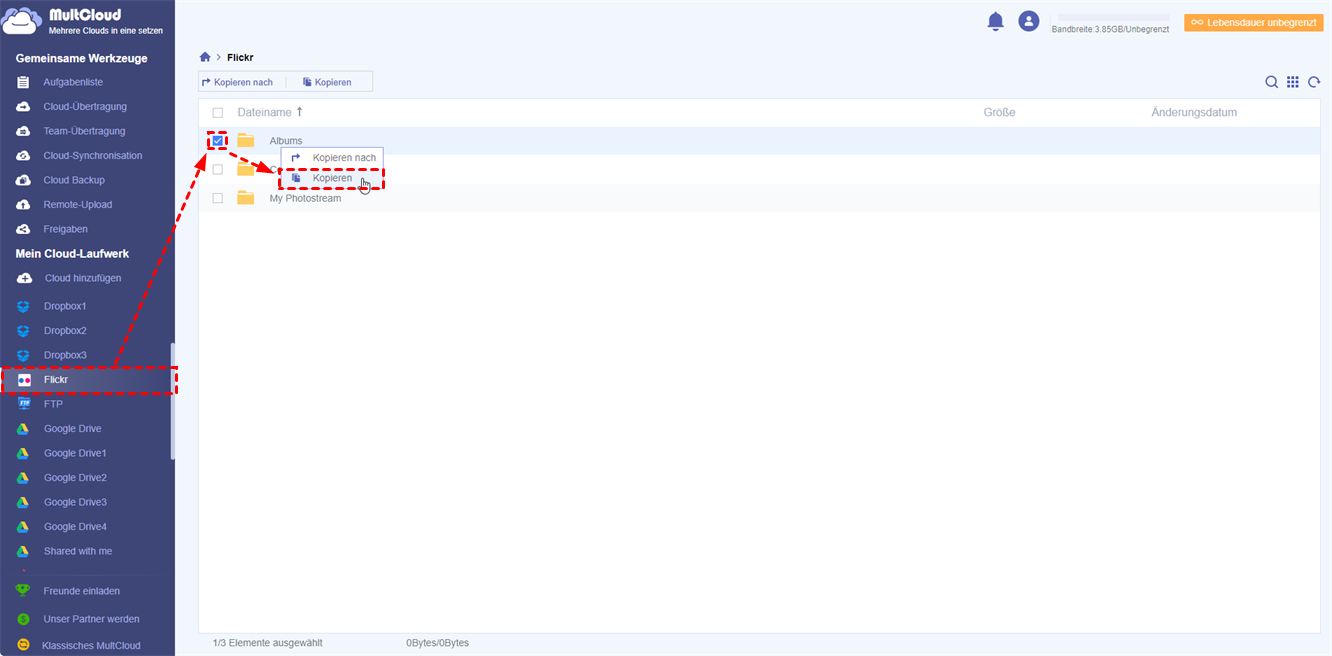This screenshot has width=1332, height=656.
Task: Check the My Photostream checkbox
Action: (218, 198)
